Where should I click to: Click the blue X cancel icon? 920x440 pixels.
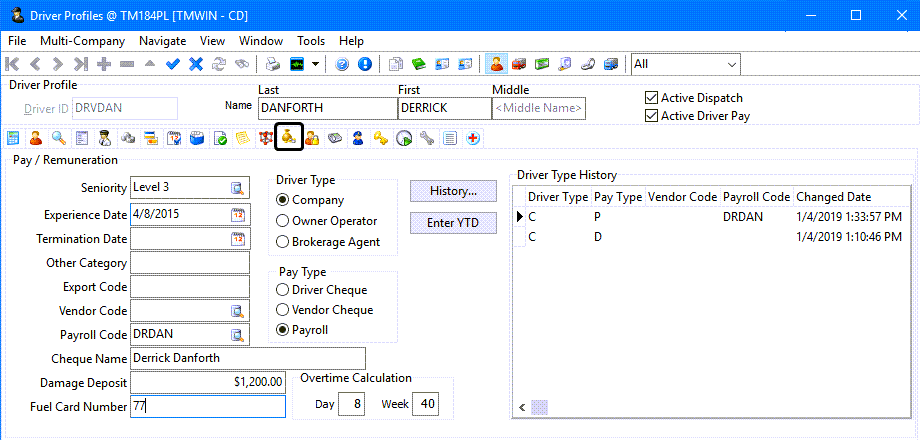196,64
